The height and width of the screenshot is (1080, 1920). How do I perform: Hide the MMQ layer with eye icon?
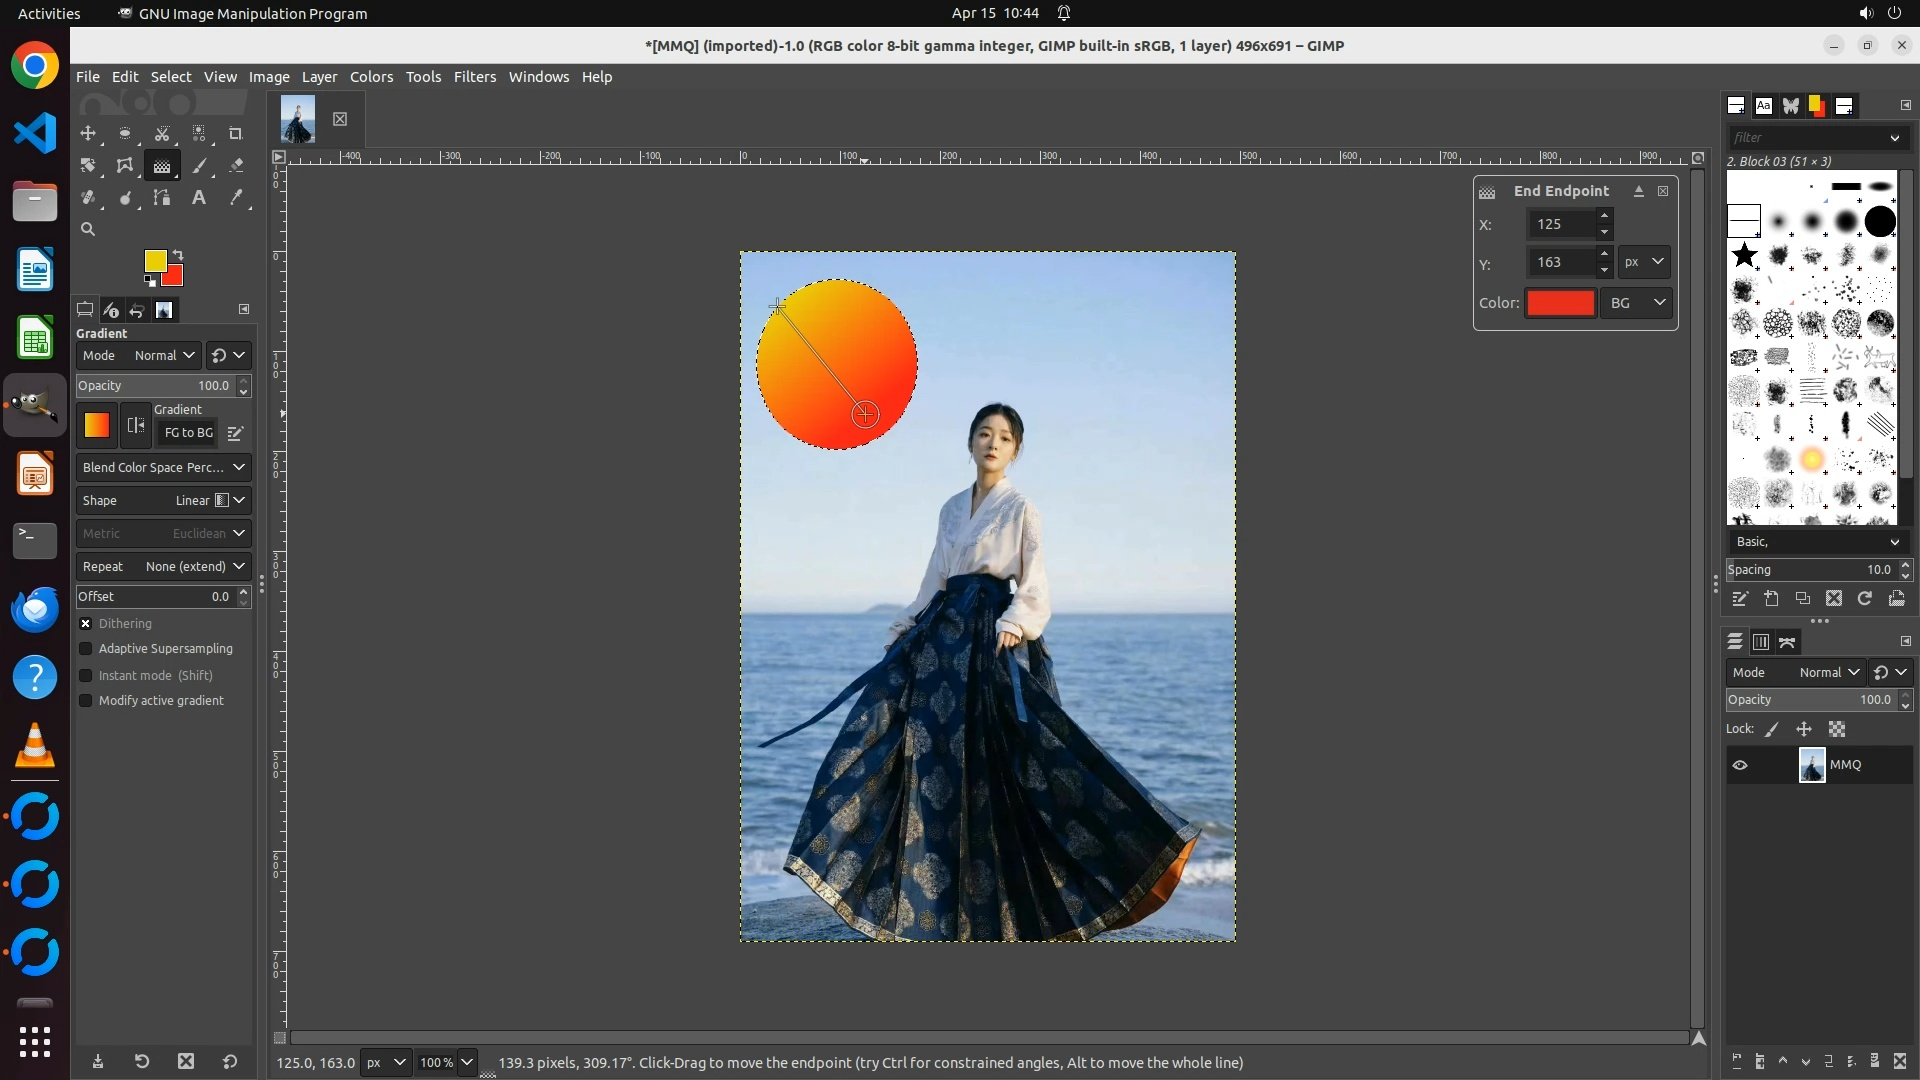pos(1740,765)
